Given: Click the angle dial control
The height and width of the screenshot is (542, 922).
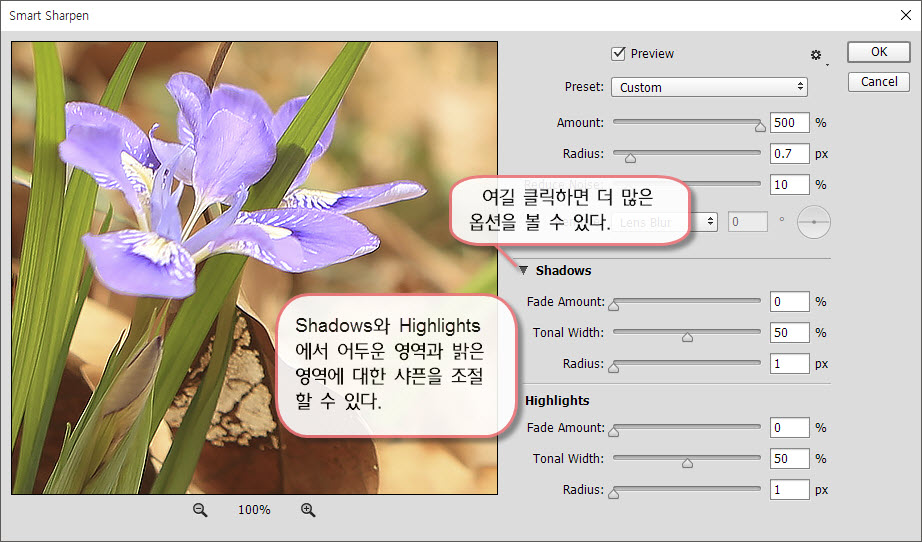Looking at the screenshot, I should (x=814, y=222).
